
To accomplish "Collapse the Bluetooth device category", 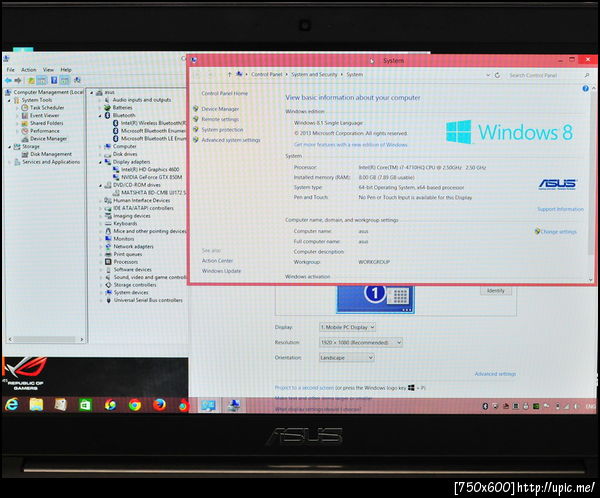I will click(100, 116).
